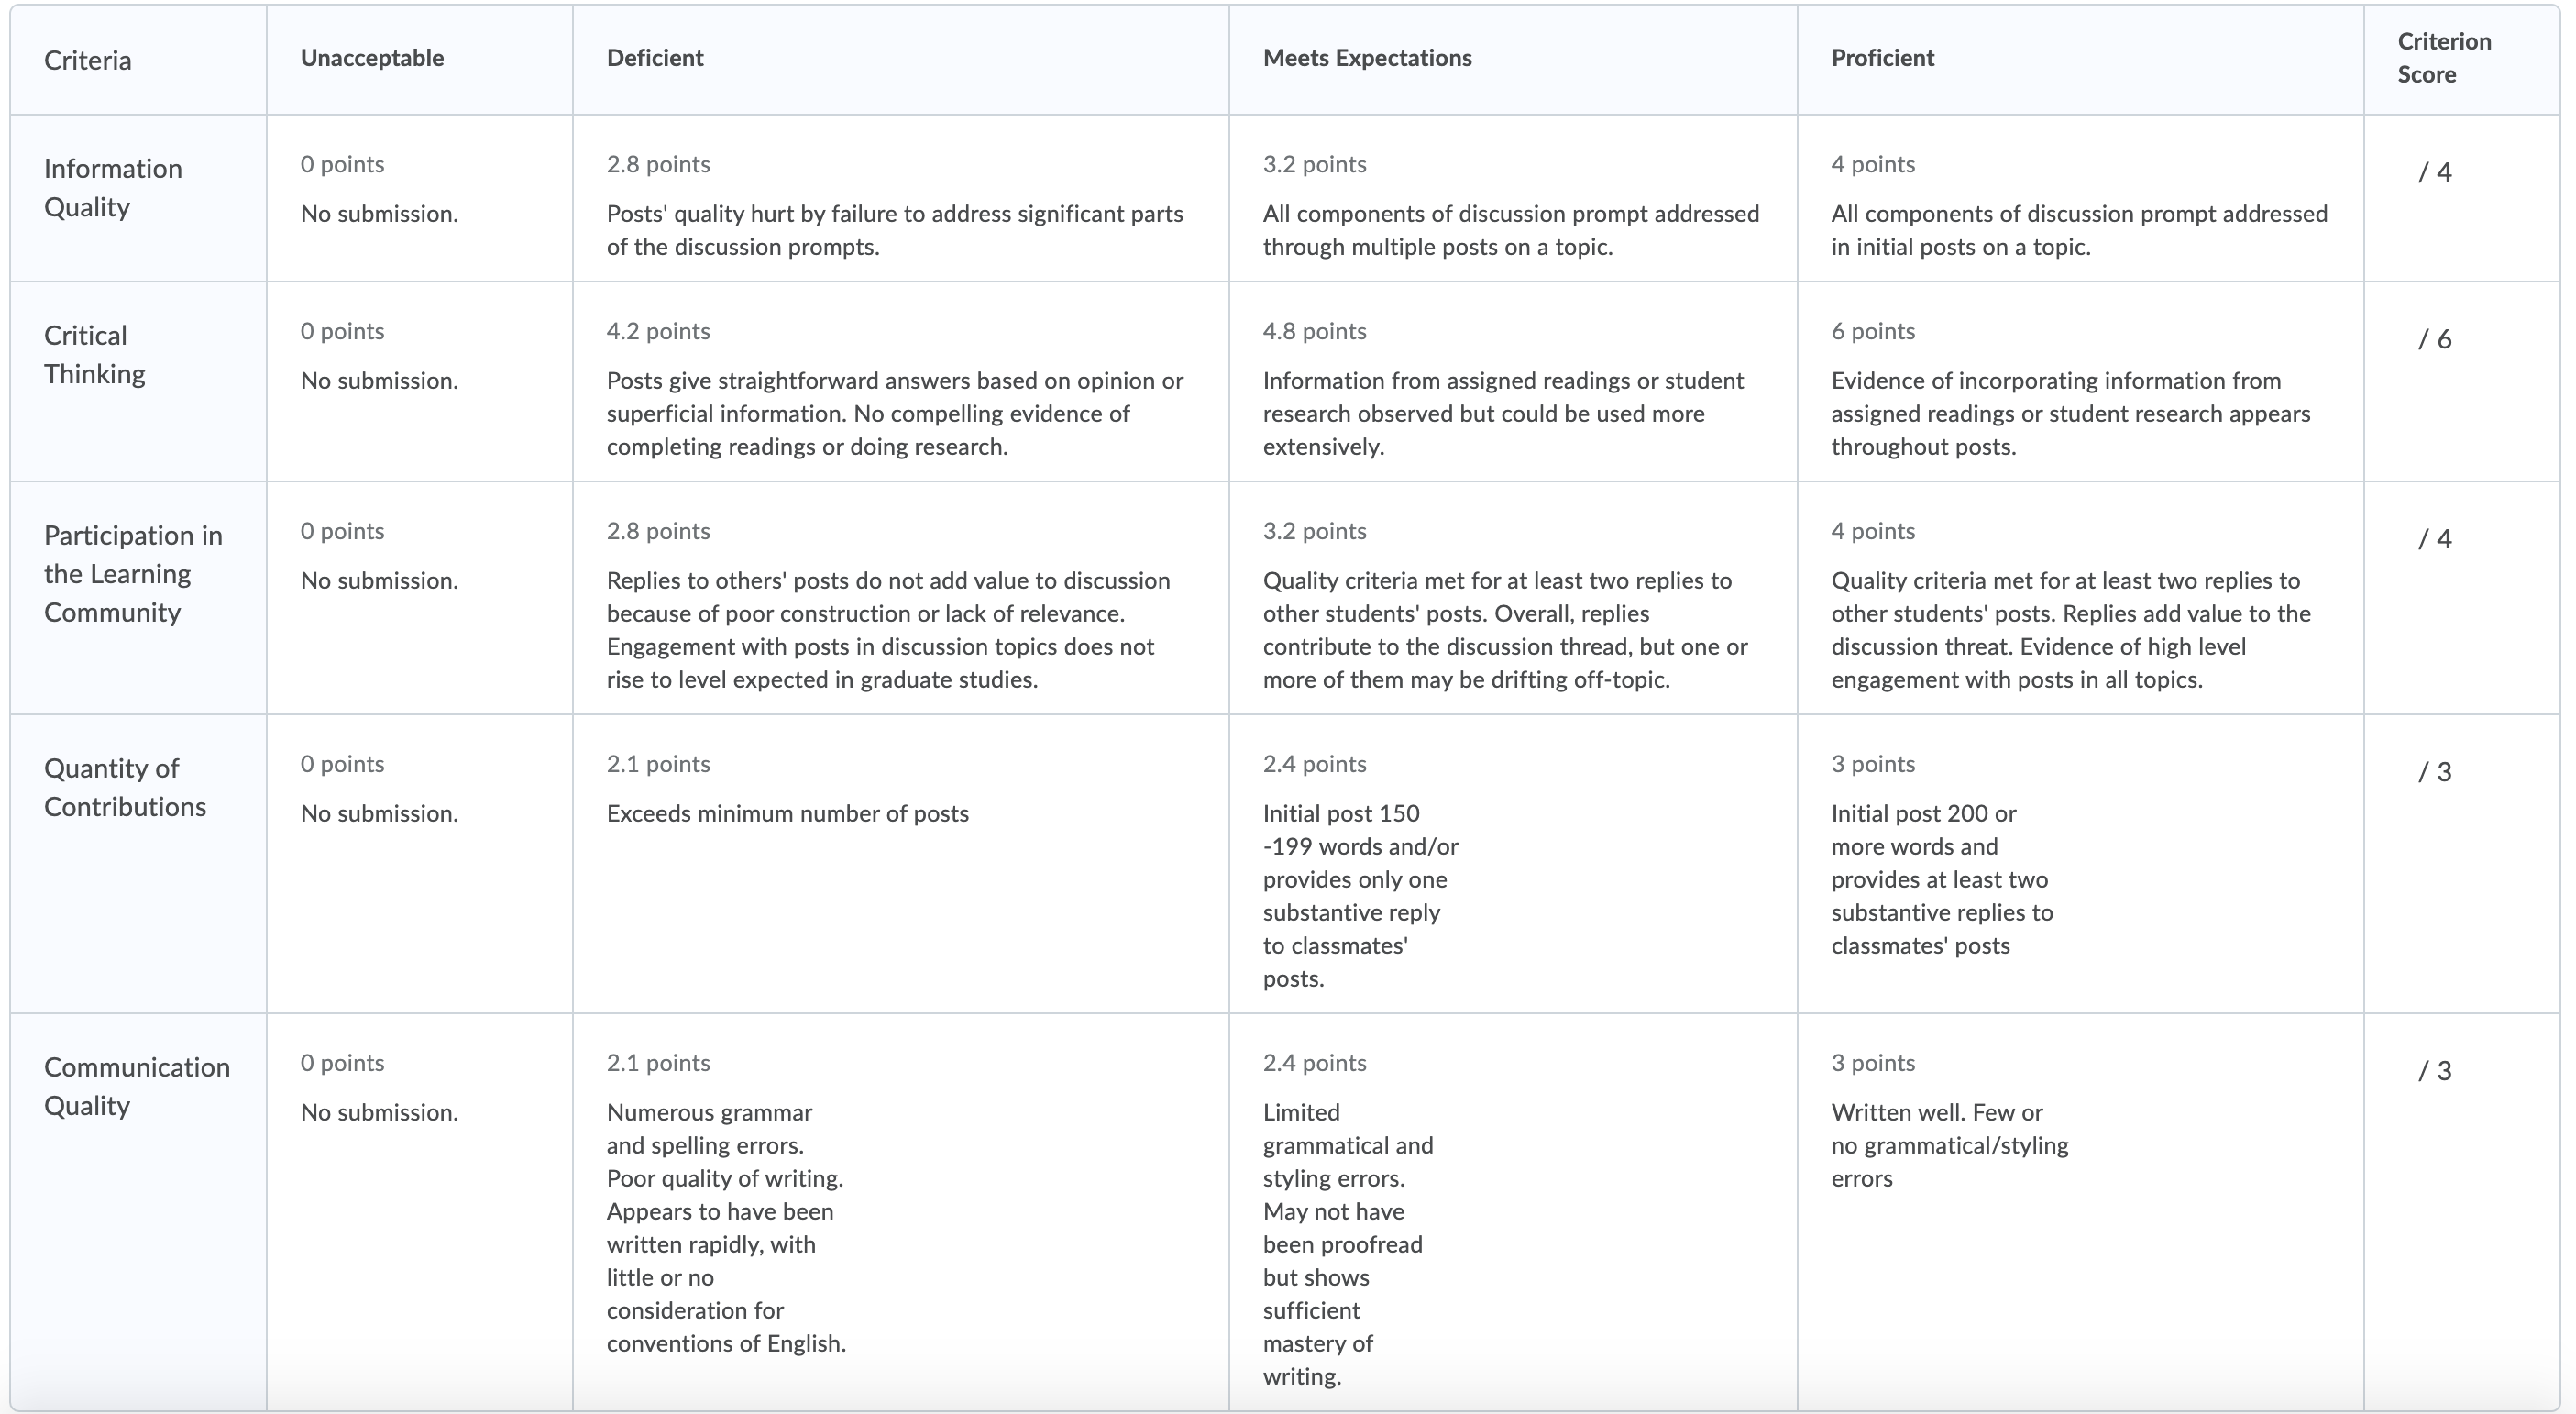Screen dimensions: 2576x1414
Task: Choose Exceeds minimum number of posts cell
Action: 900,864
